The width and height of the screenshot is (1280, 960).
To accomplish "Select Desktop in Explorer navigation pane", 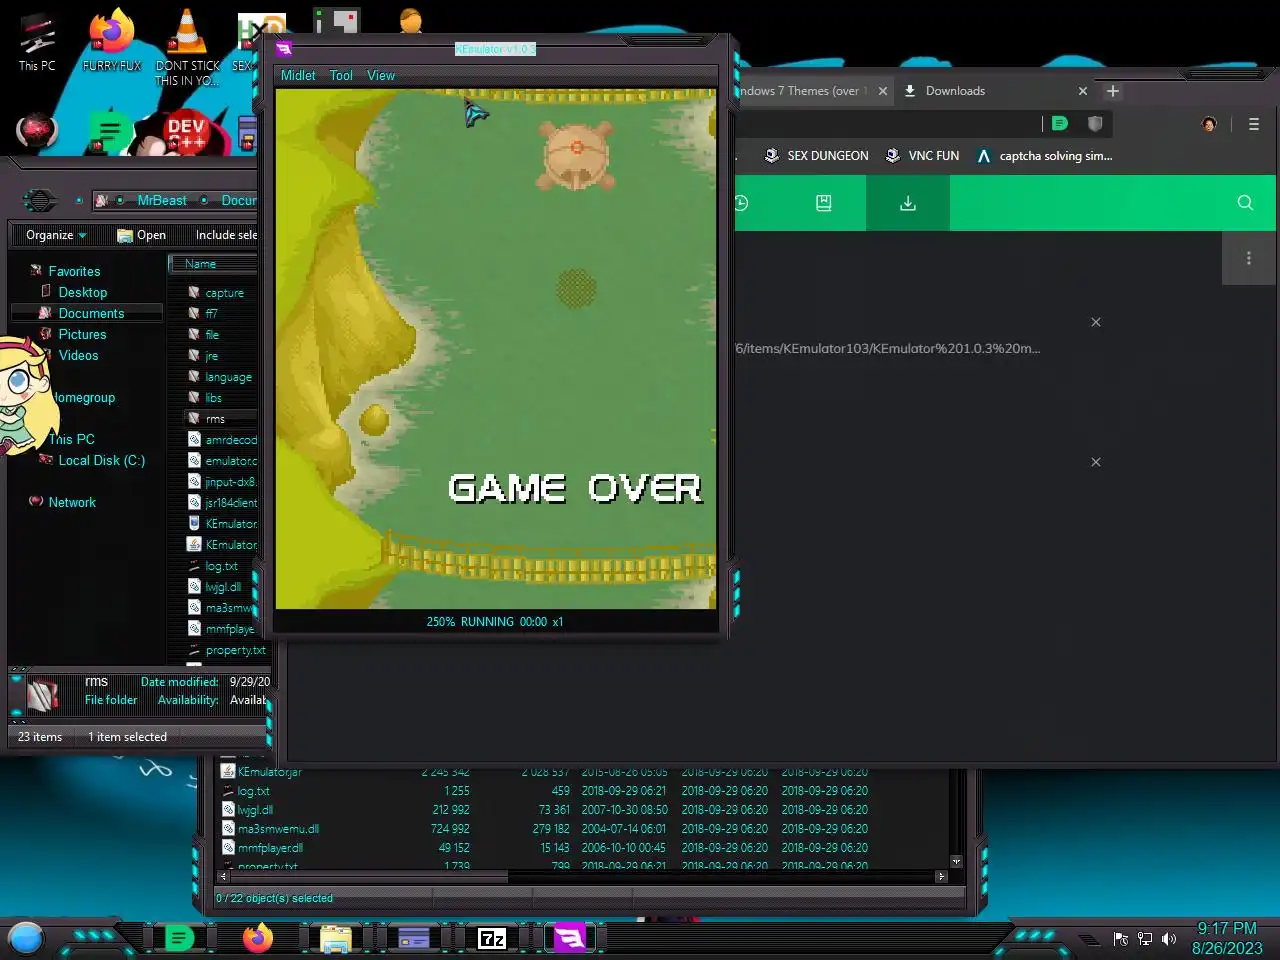I will click(x=82, y=292).
